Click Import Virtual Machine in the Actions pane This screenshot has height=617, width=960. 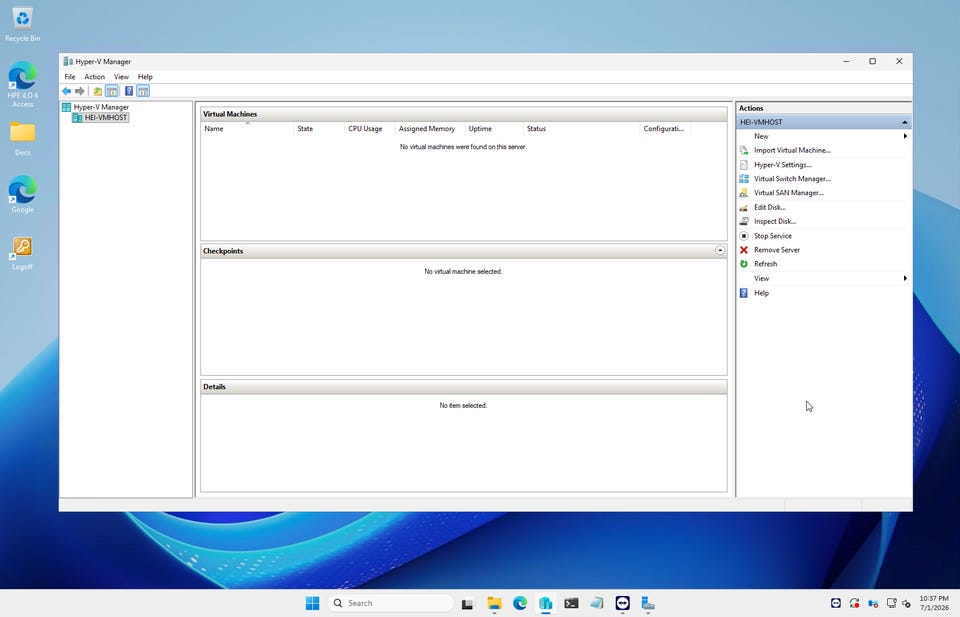coord(792,151)
